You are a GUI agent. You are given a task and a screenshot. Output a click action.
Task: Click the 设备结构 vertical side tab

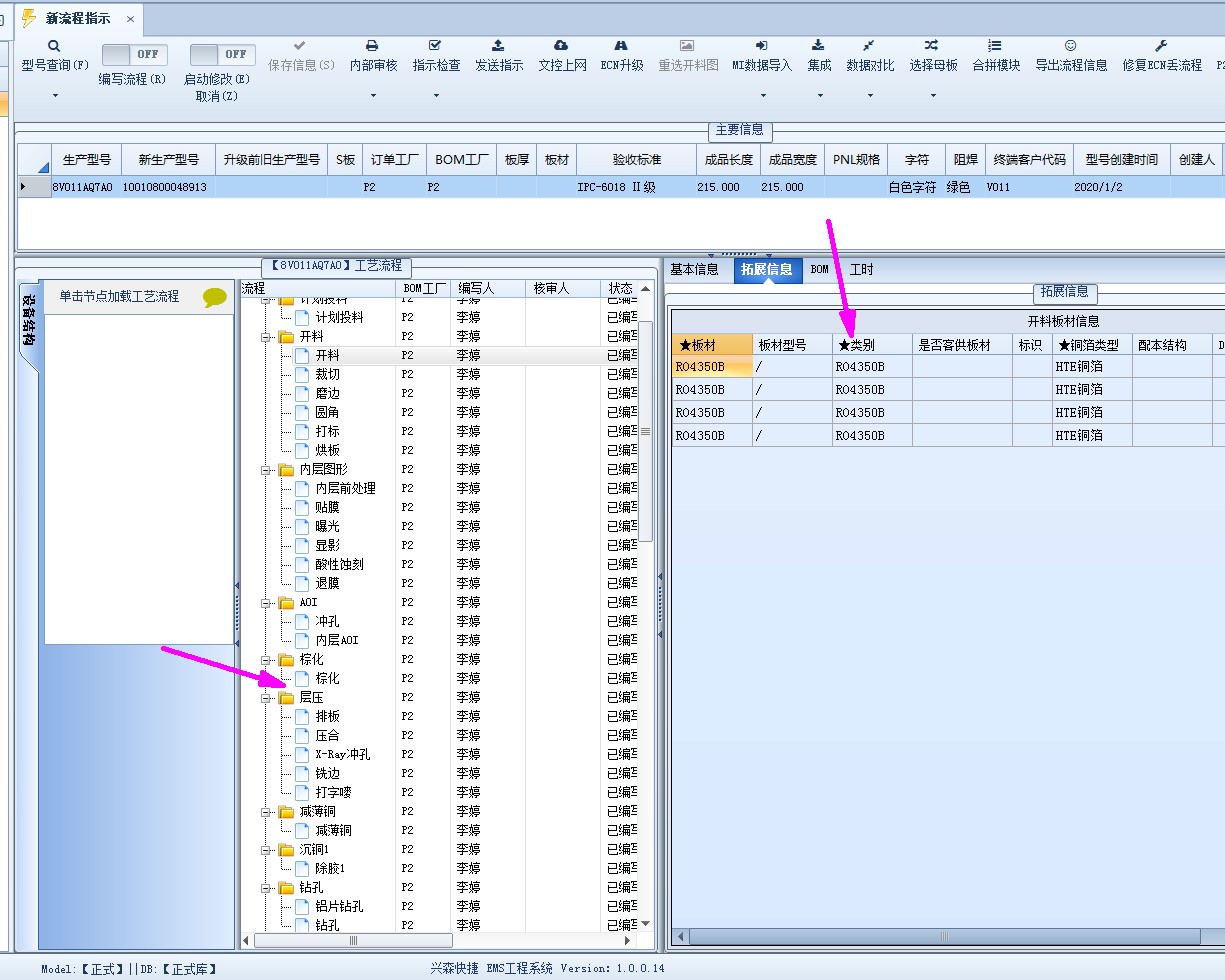(29, 322)
